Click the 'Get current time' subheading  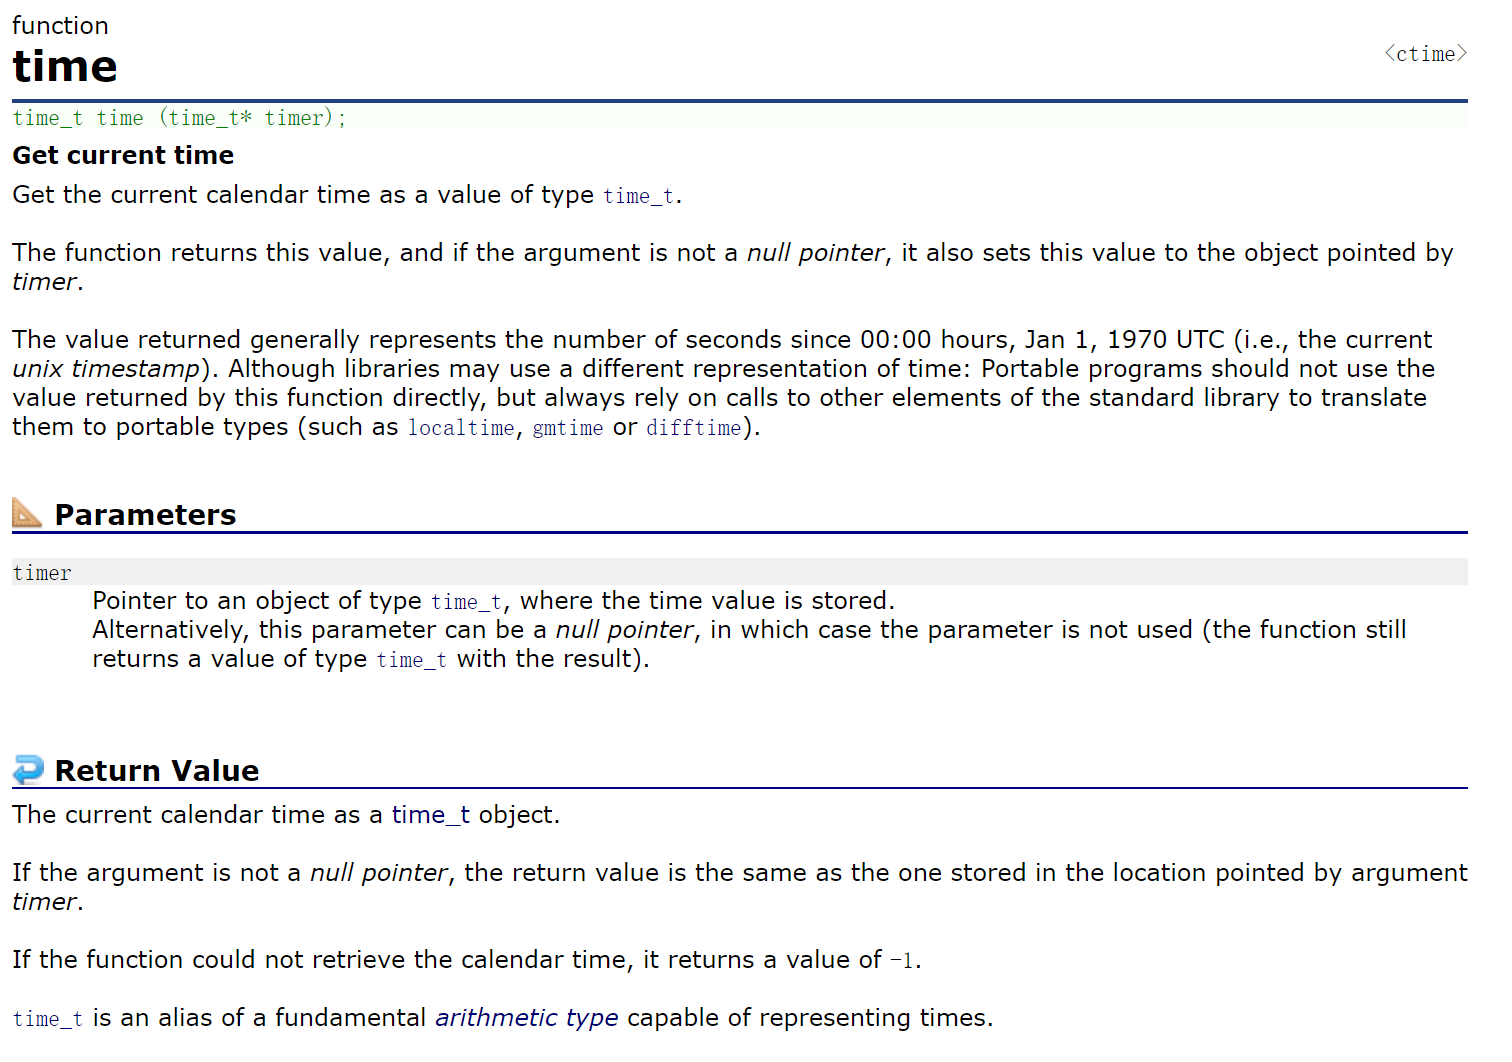[x=123, y=155]
